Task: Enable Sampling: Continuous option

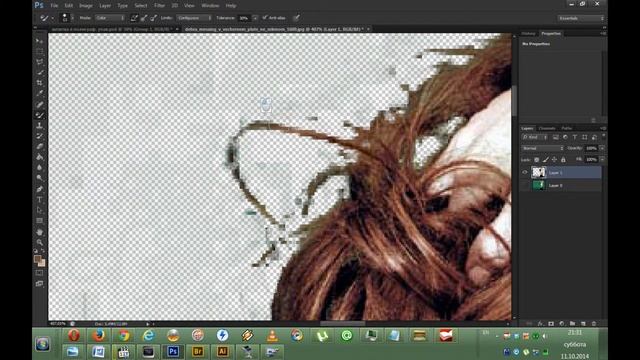Action: pos(134,18)
